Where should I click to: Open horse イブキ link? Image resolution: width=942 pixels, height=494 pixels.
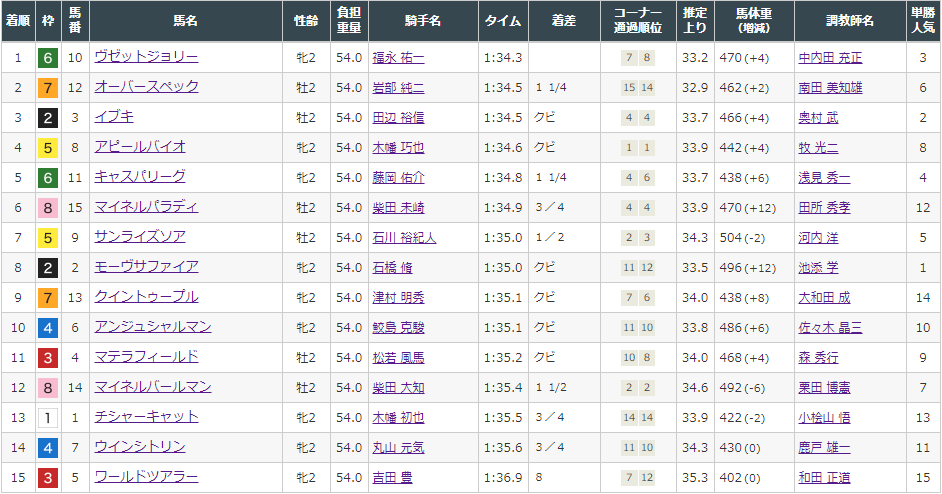tap(114, 117)
